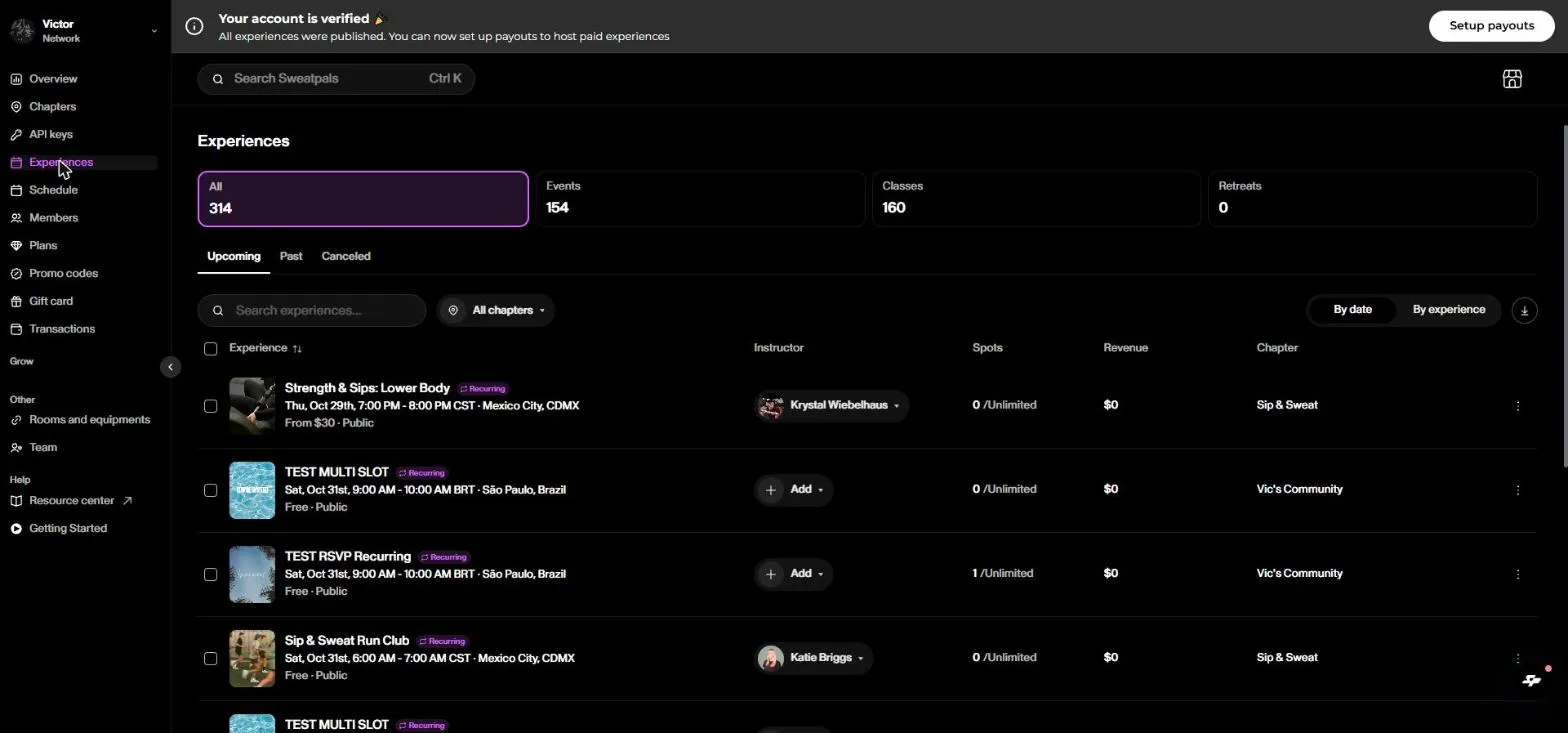The width and height of the screenshot is (1568, 733).
Task: Open Krystal Wiebelhaus instructor dropdown
Action: point(831,406)
